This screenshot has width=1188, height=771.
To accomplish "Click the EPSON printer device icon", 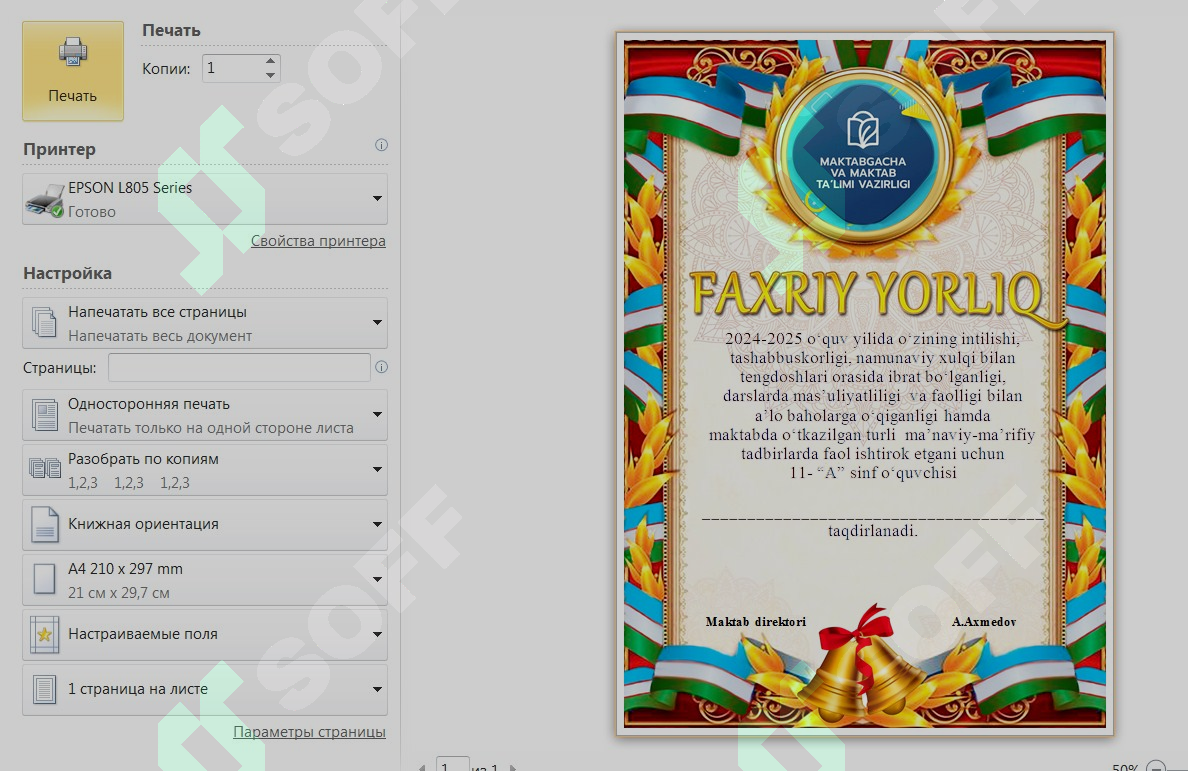I will (x=44, y=197).
